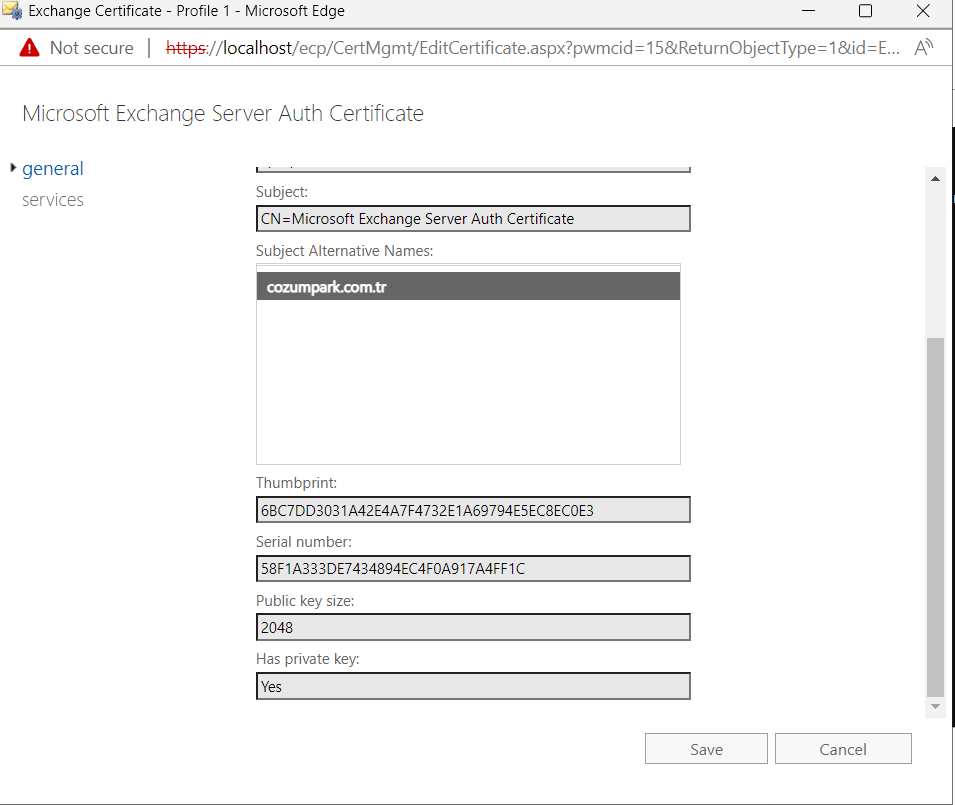Maximize the Edge window
The height and width of the screenshot is (805, 955).
tap(865, 11)
